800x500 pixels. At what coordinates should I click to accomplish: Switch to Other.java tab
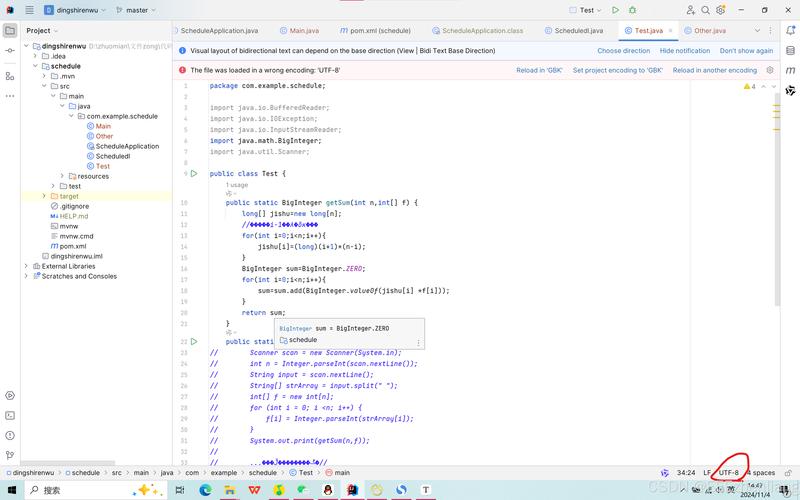click(x=705, y=31)
